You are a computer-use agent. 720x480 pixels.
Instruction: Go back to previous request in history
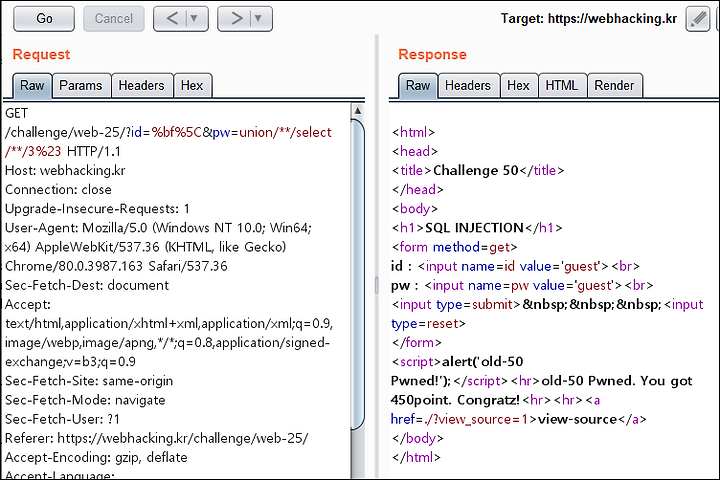[172, 19]
